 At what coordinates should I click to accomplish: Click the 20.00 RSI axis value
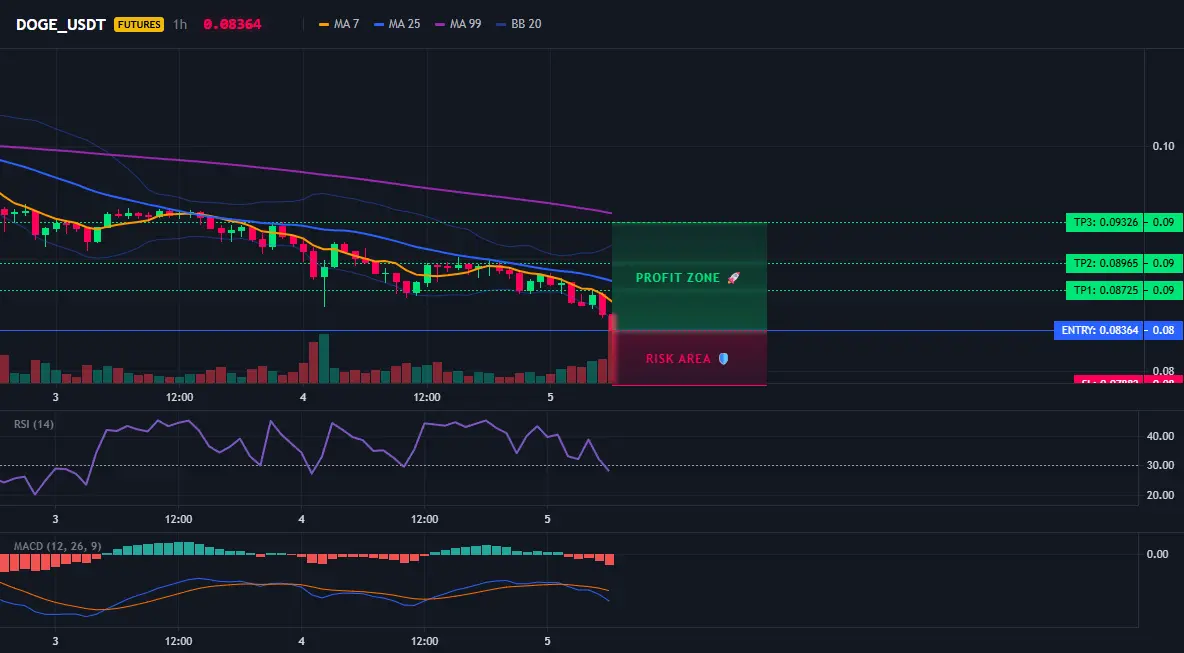(1161, 495)
